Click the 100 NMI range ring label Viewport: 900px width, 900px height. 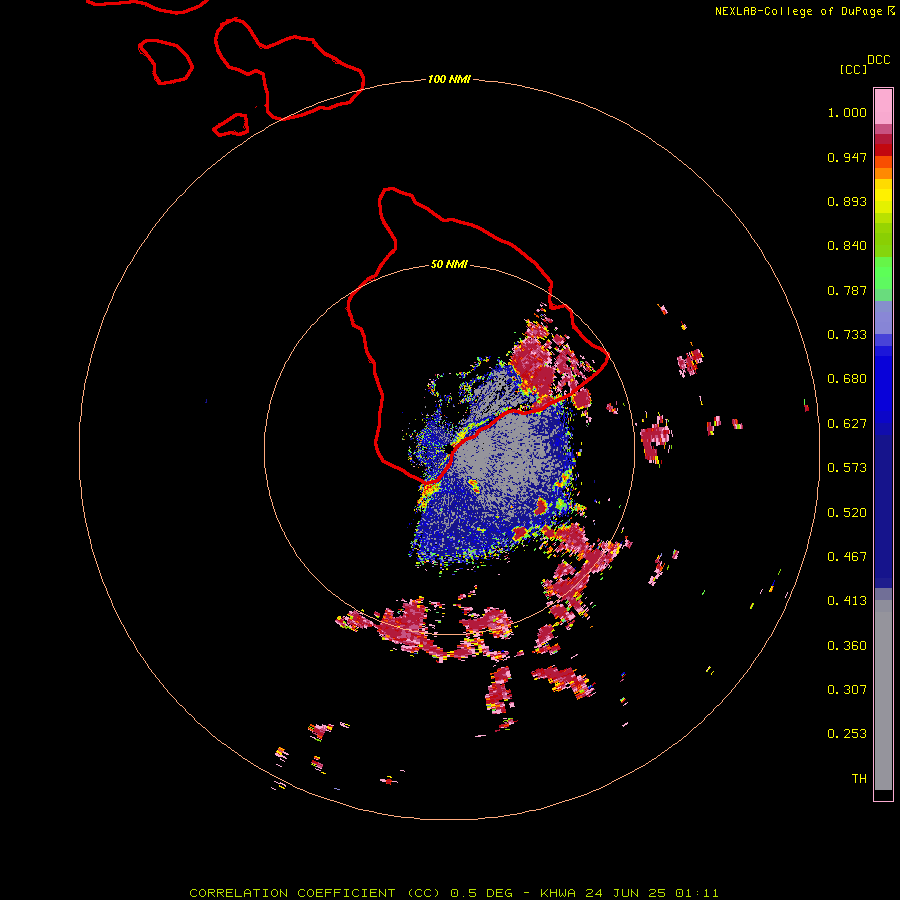449,79
